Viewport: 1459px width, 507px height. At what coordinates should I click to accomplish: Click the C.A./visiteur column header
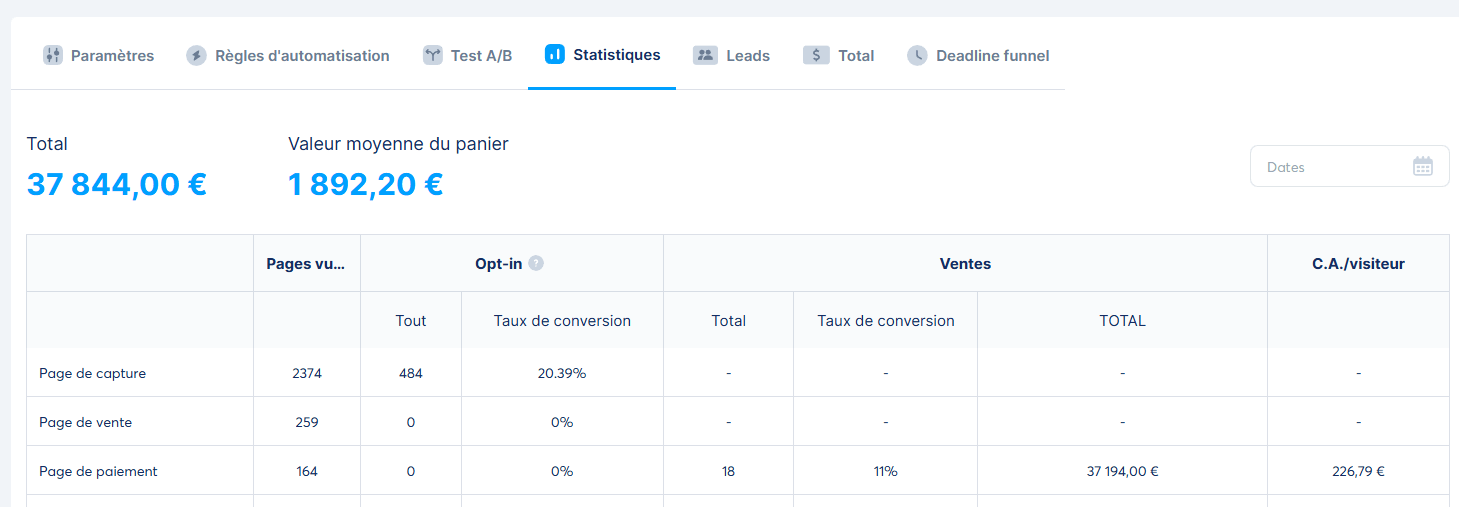pos(1358,264)
